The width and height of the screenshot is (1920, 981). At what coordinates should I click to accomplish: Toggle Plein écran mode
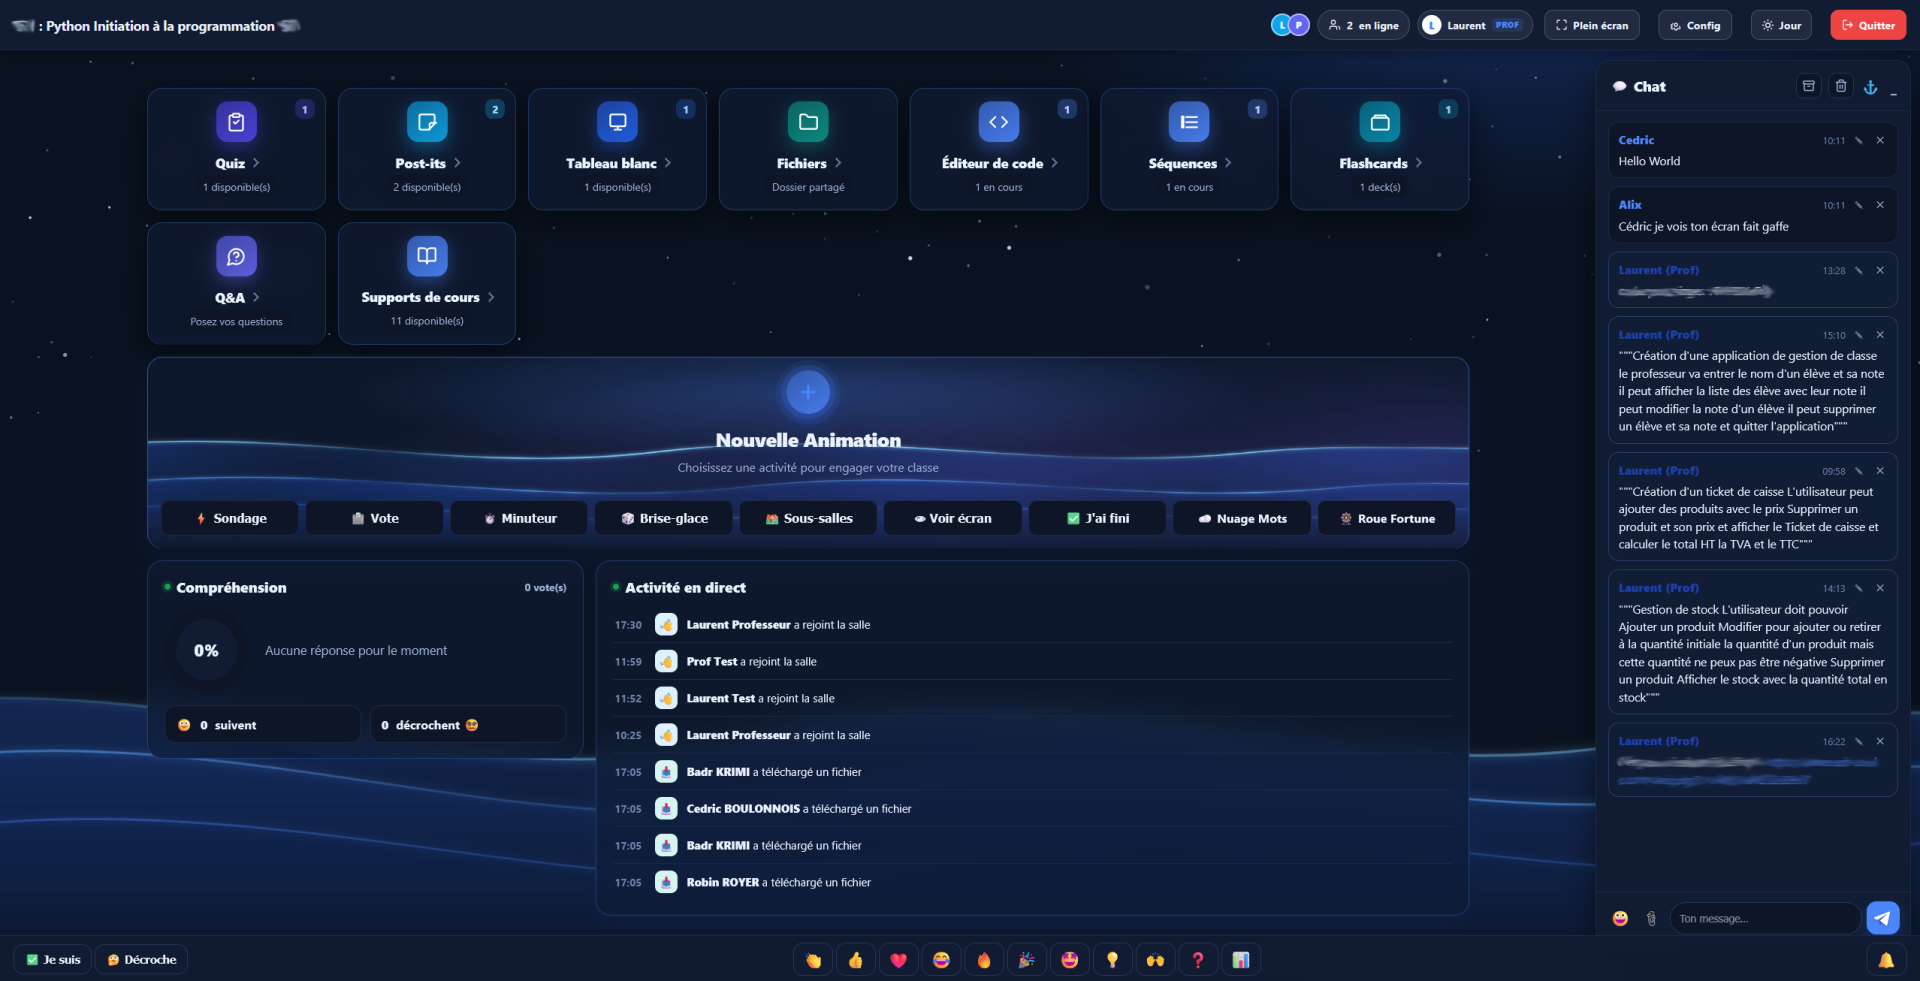(1592, 25)
